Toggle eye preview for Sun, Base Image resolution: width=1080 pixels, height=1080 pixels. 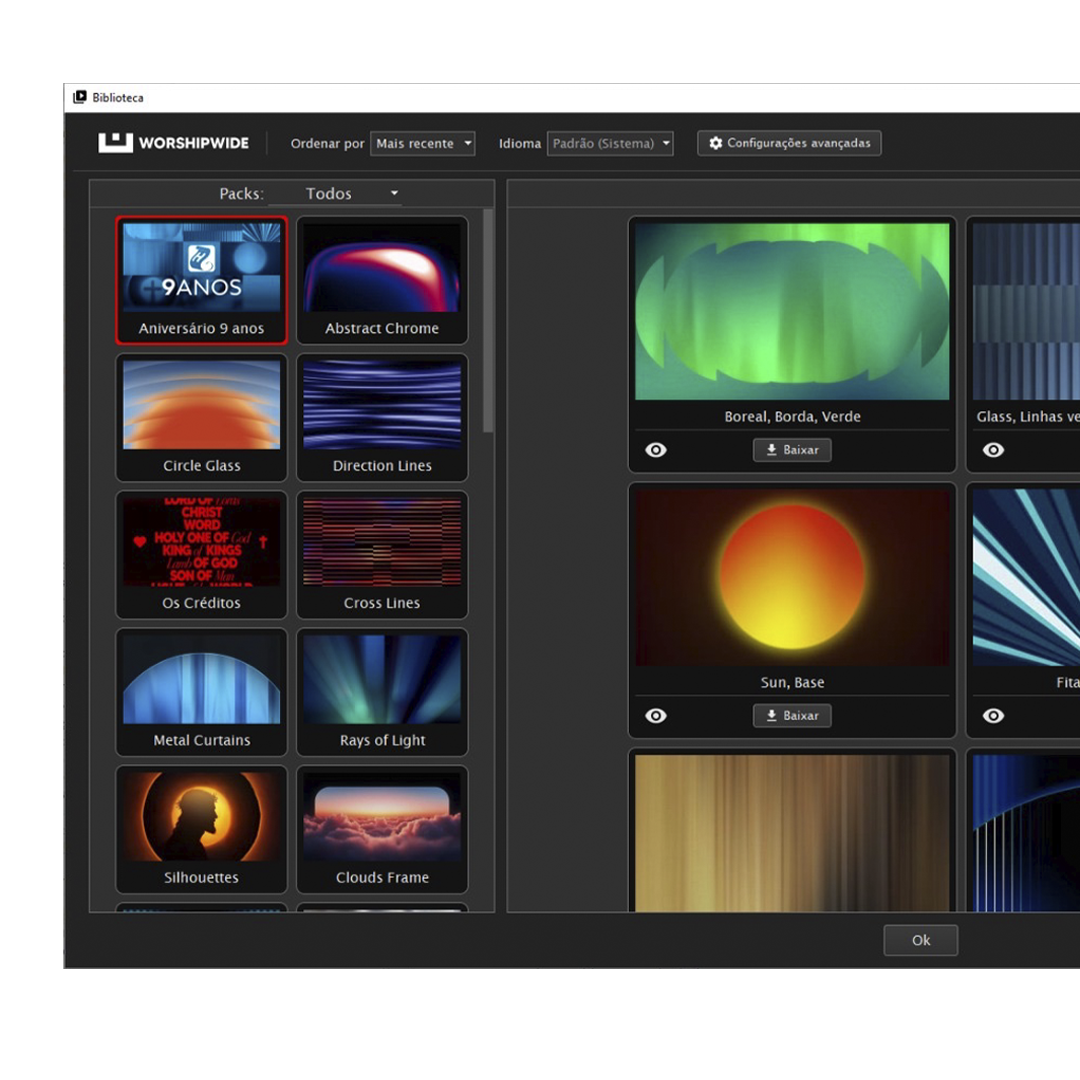click(656, 716)
